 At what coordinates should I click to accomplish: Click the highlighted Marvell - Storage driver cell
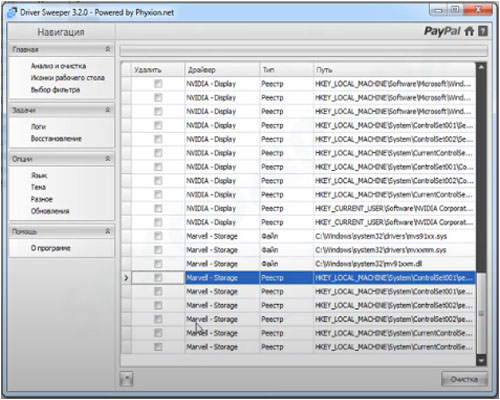[x=222, y=278]
